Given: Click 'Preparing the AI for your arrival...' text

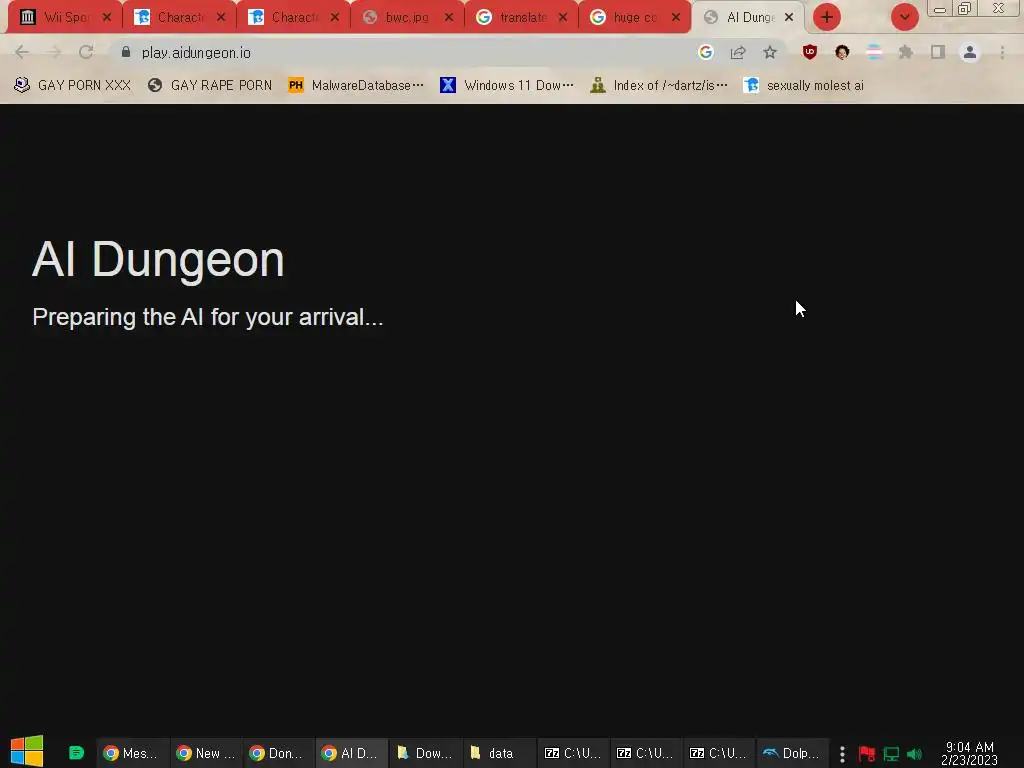Looking at the screenshot, I should pyautogui.click(x=208, y=317).
